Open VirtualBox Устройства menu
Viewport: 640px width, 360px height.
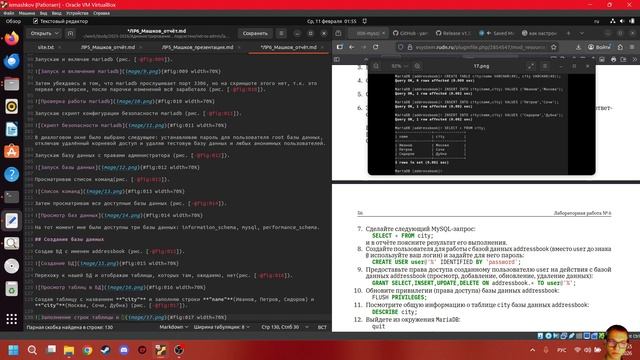[x=77, y=13]
